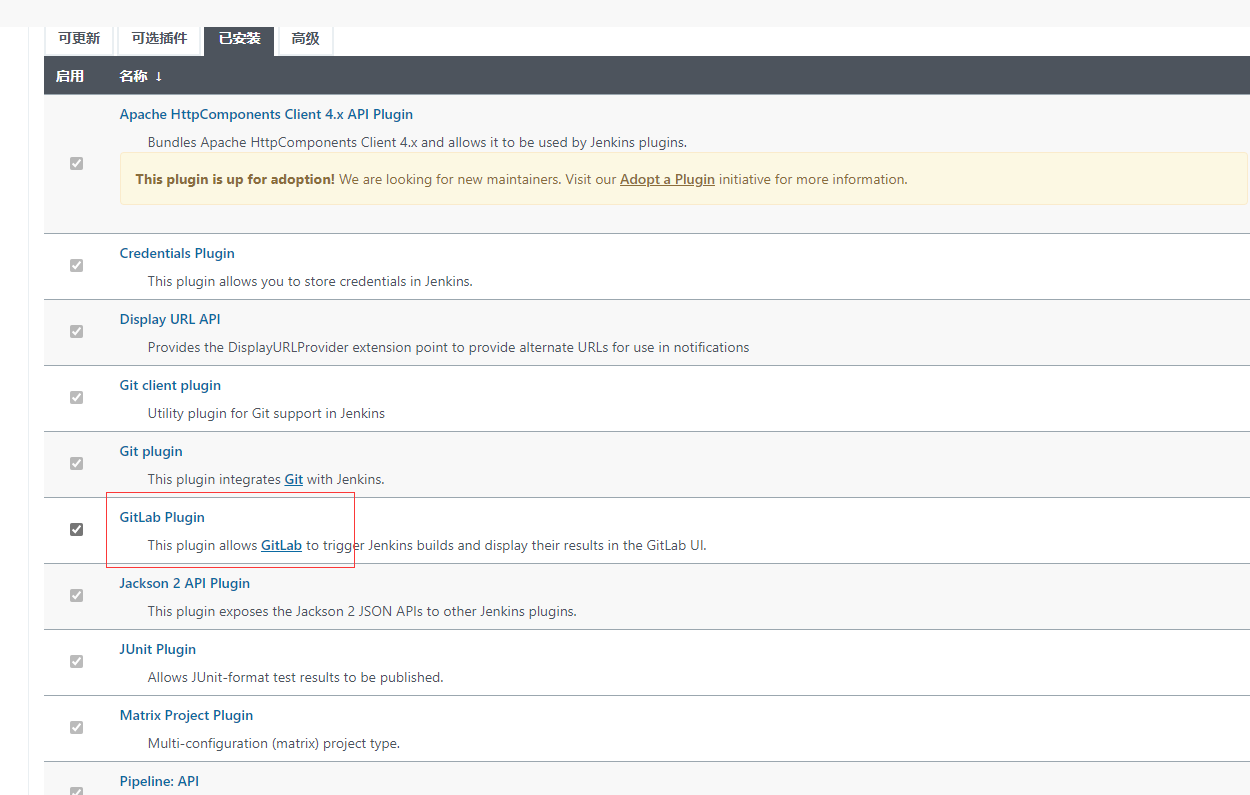Viewport: 1250px width, 795px height.
Task: Follow the Adopt a Plugin link
Action: tap(667, 180)
